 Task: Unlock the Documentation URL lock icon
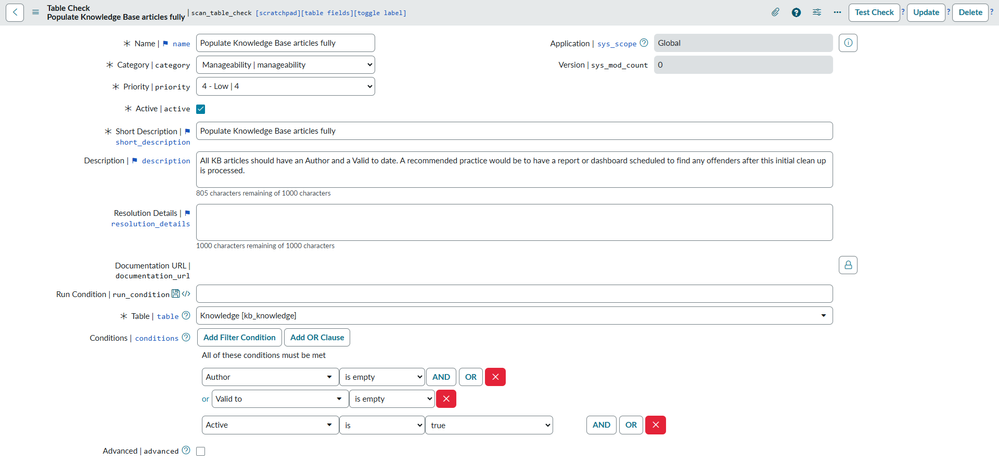pos(848,265)
